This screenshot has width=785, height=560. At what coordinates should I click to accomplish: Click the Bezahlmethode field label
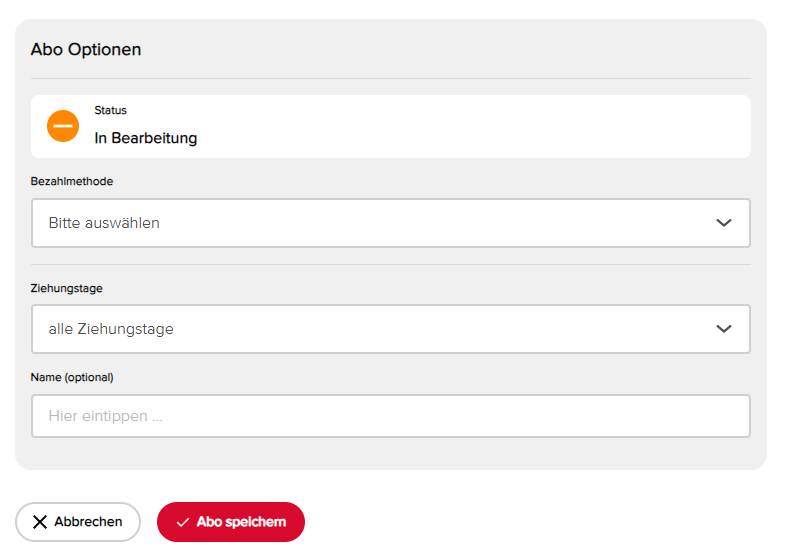pyautogui.click(x=72, y=181)
